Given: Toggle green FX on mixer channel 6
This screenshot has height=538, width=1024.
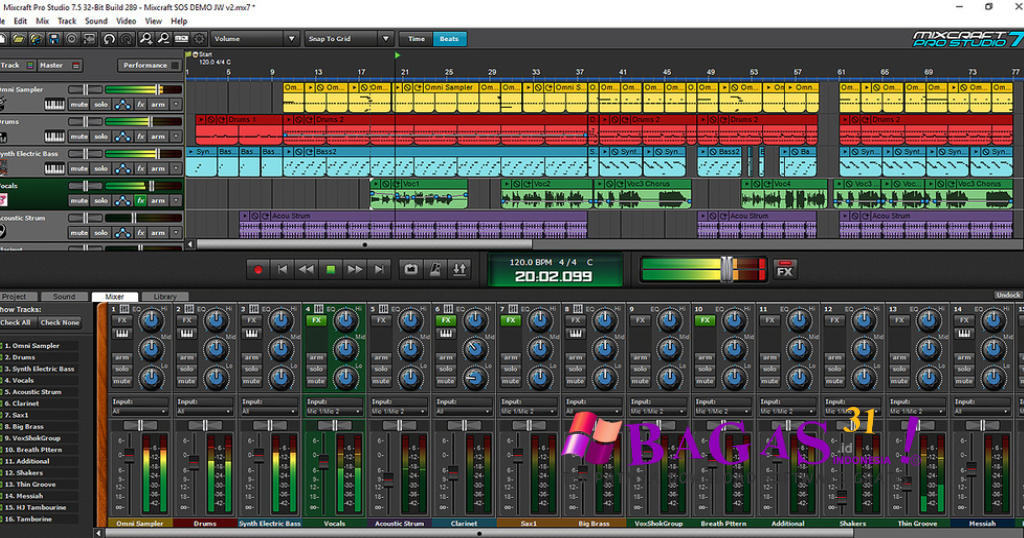Looking at the screenshot, I should (x=445, y=321).
